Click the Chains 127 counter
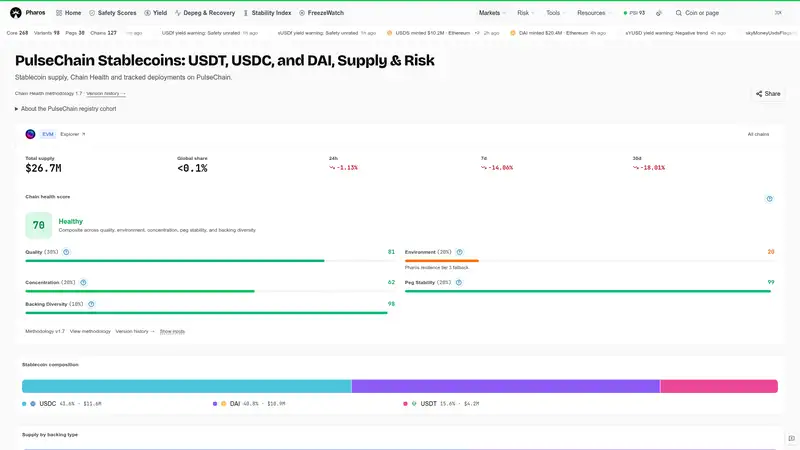The width and height of the screenshot is (800, 450). coord(104,33)
